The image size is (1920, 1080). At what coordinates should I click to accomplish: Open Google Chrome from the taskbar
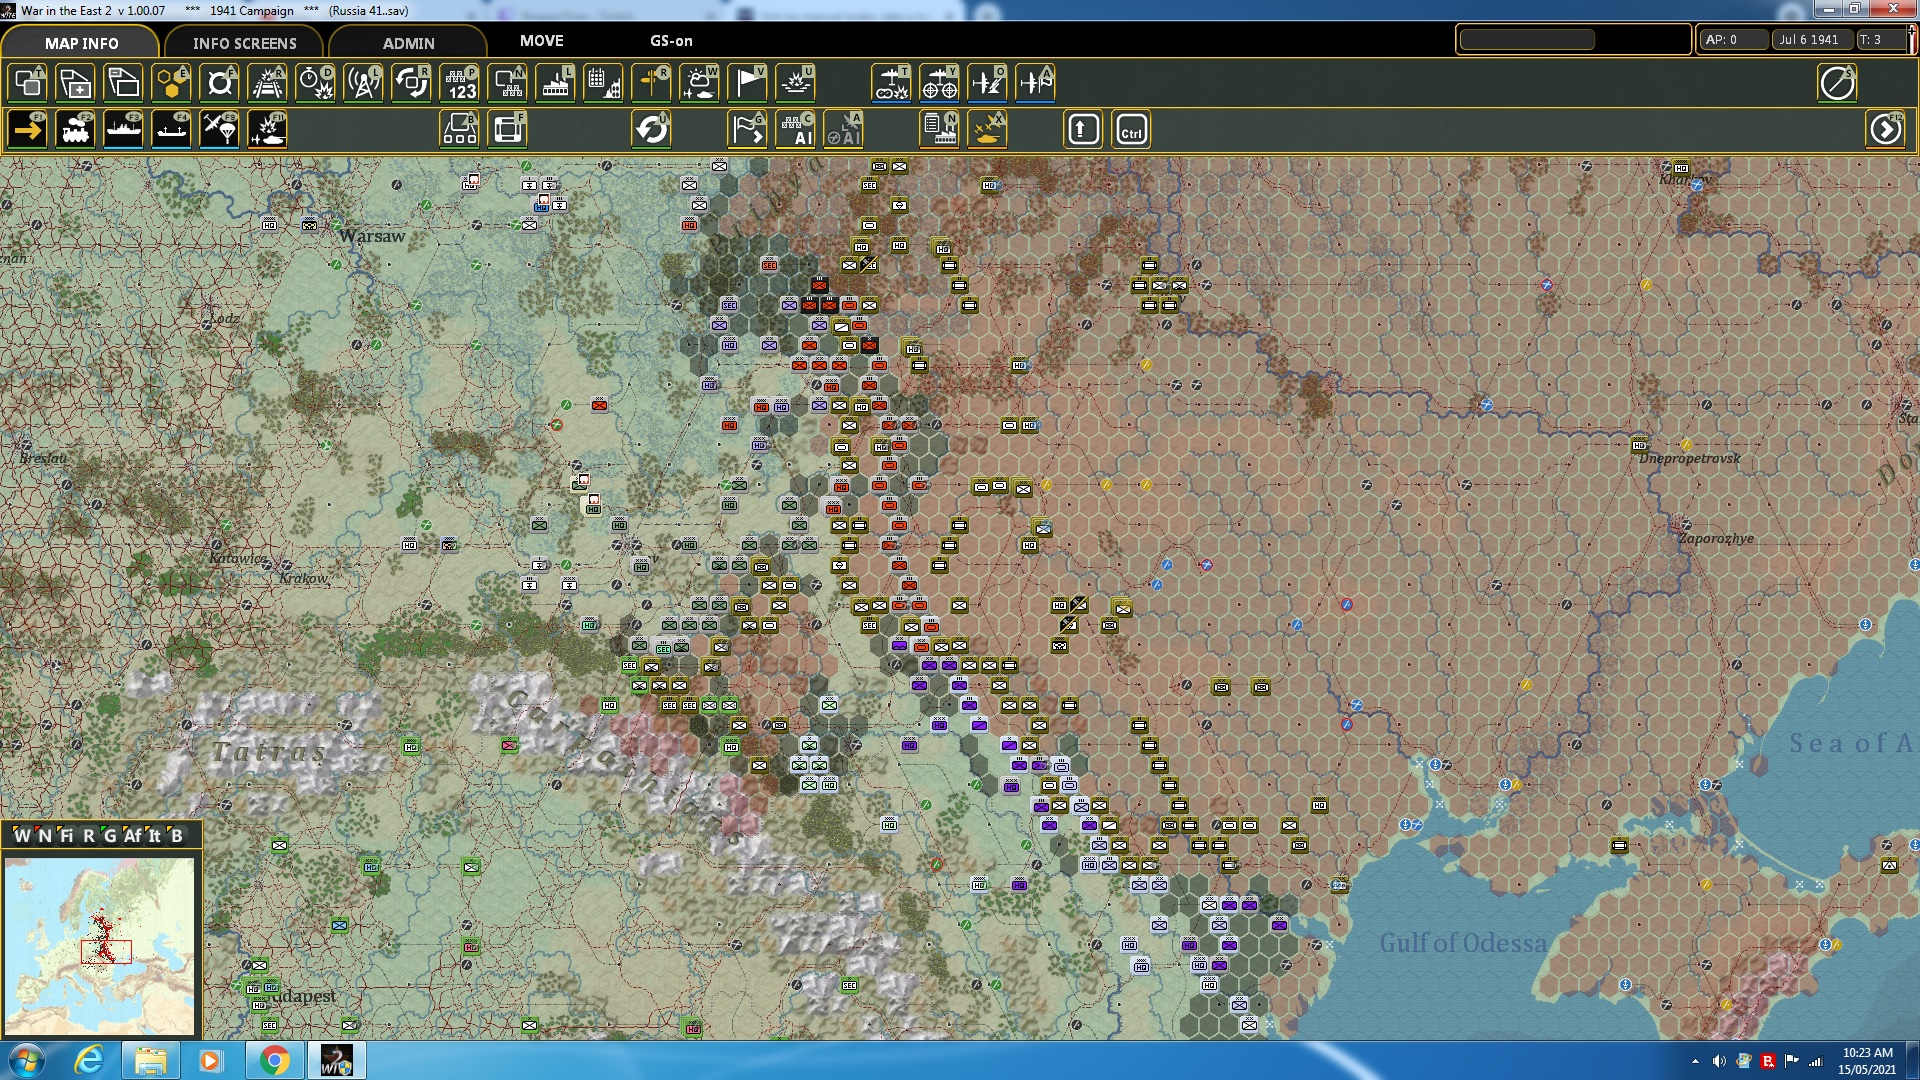[x=274, y=1060]
